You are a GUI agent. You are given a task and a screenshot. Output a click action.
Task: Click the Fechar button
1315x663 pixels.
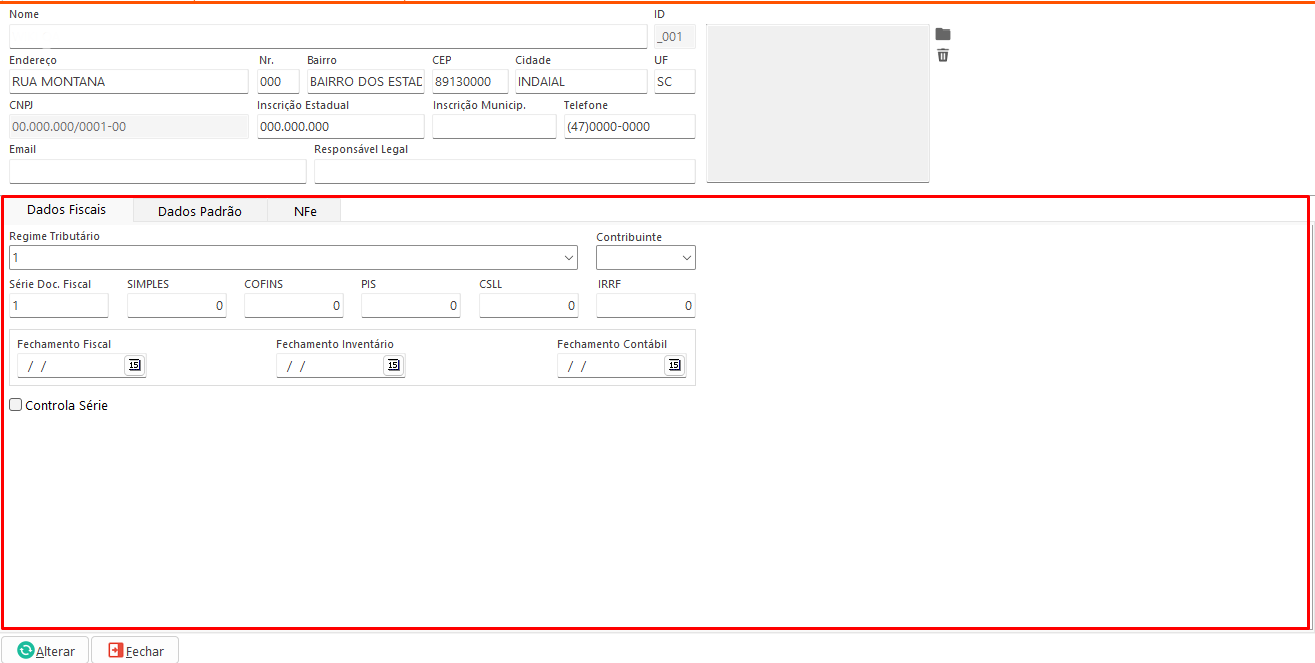[136, 651]
